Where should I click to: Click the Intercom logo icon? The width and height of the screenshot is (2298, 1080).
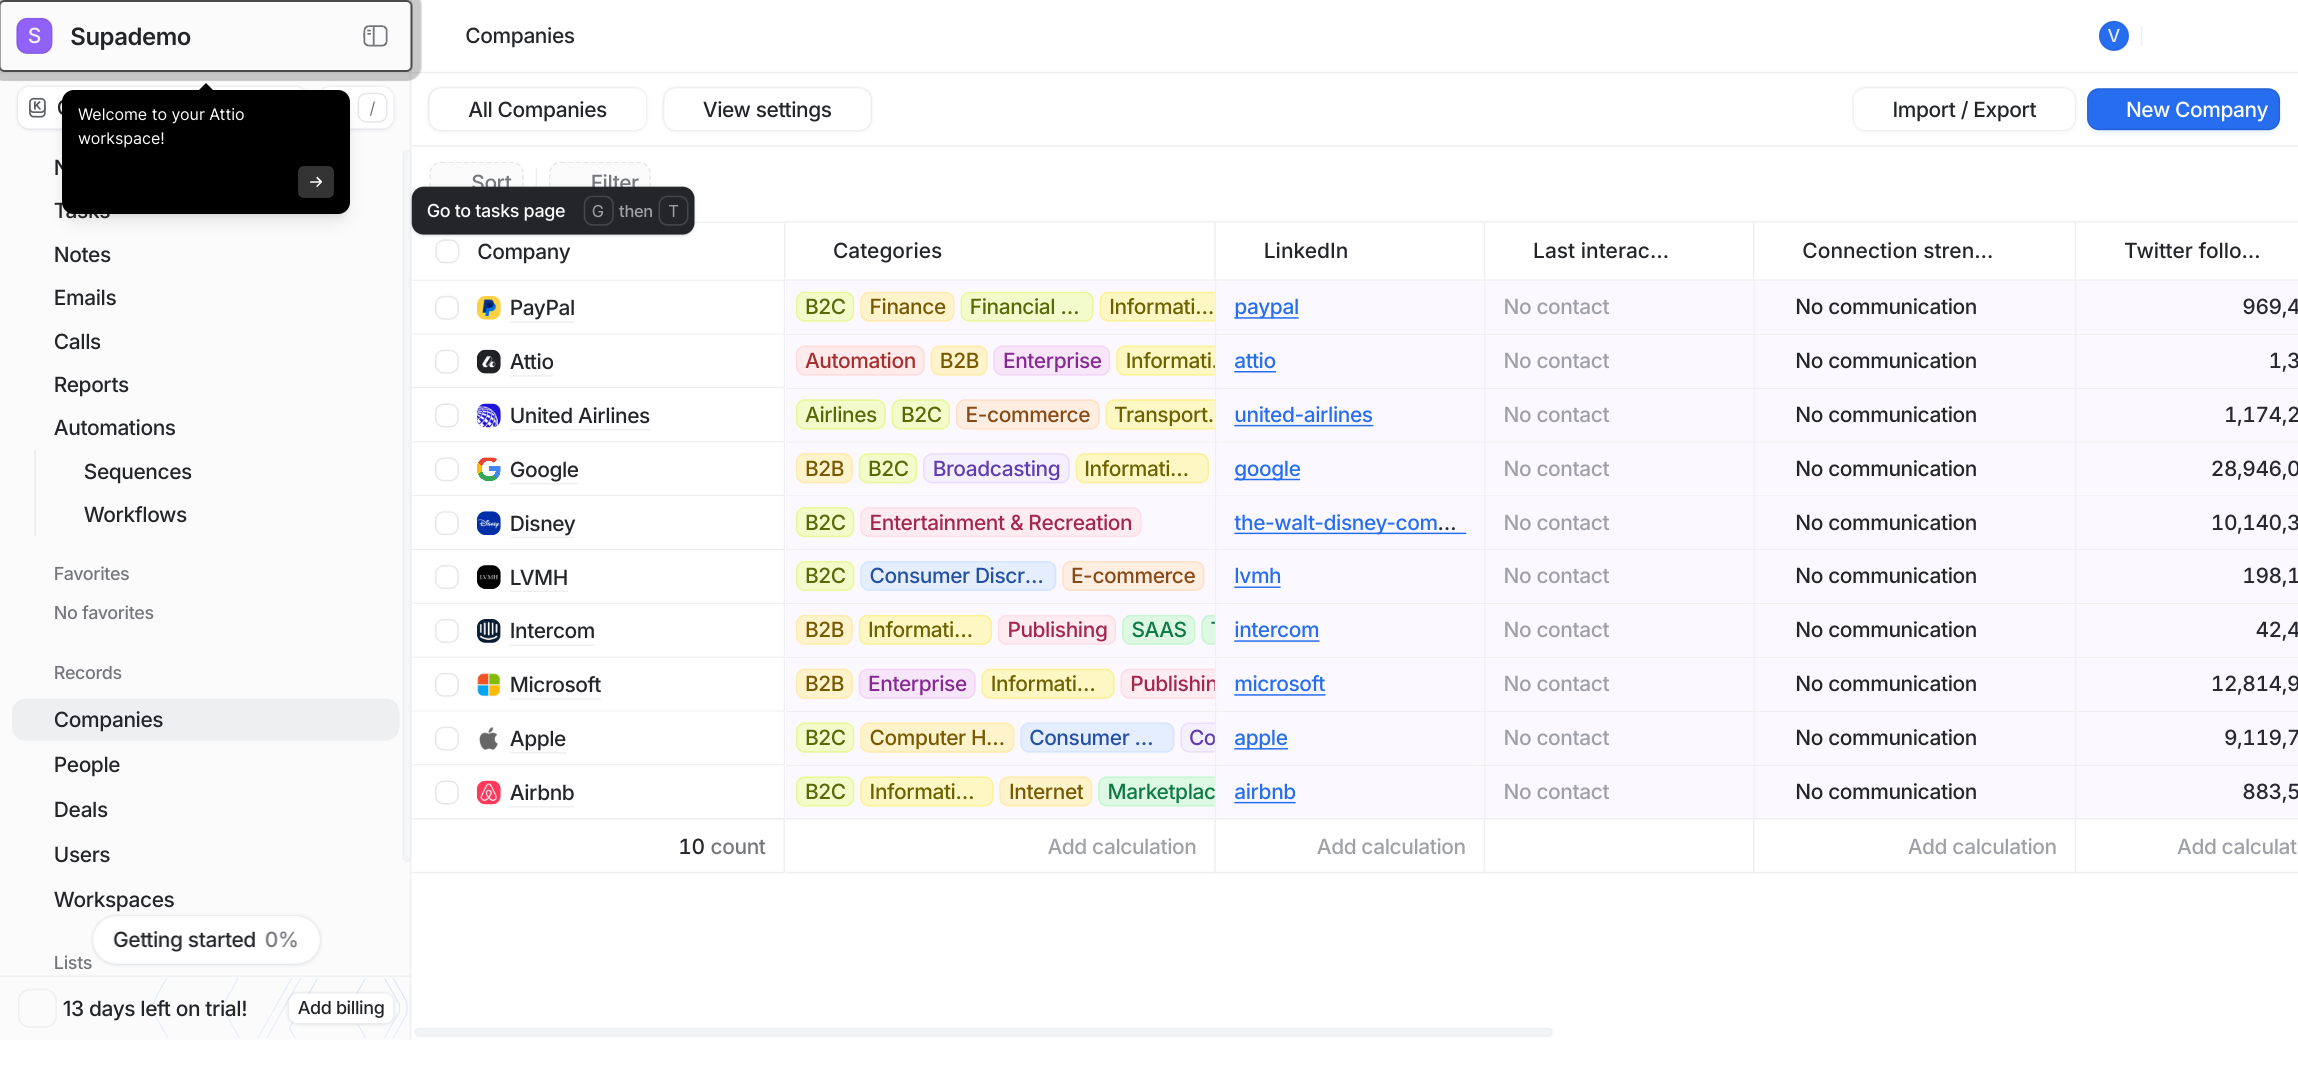pyautogui.click(x=488, y=630)
